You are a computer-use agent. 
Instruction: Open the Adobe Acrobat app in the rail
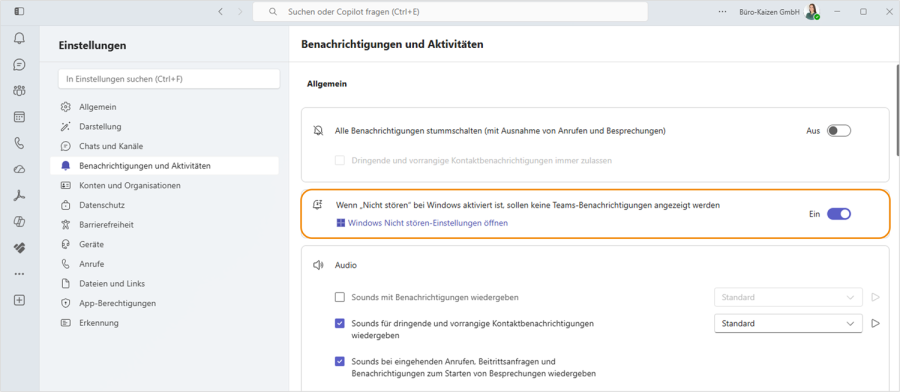(x=20, y=196)
